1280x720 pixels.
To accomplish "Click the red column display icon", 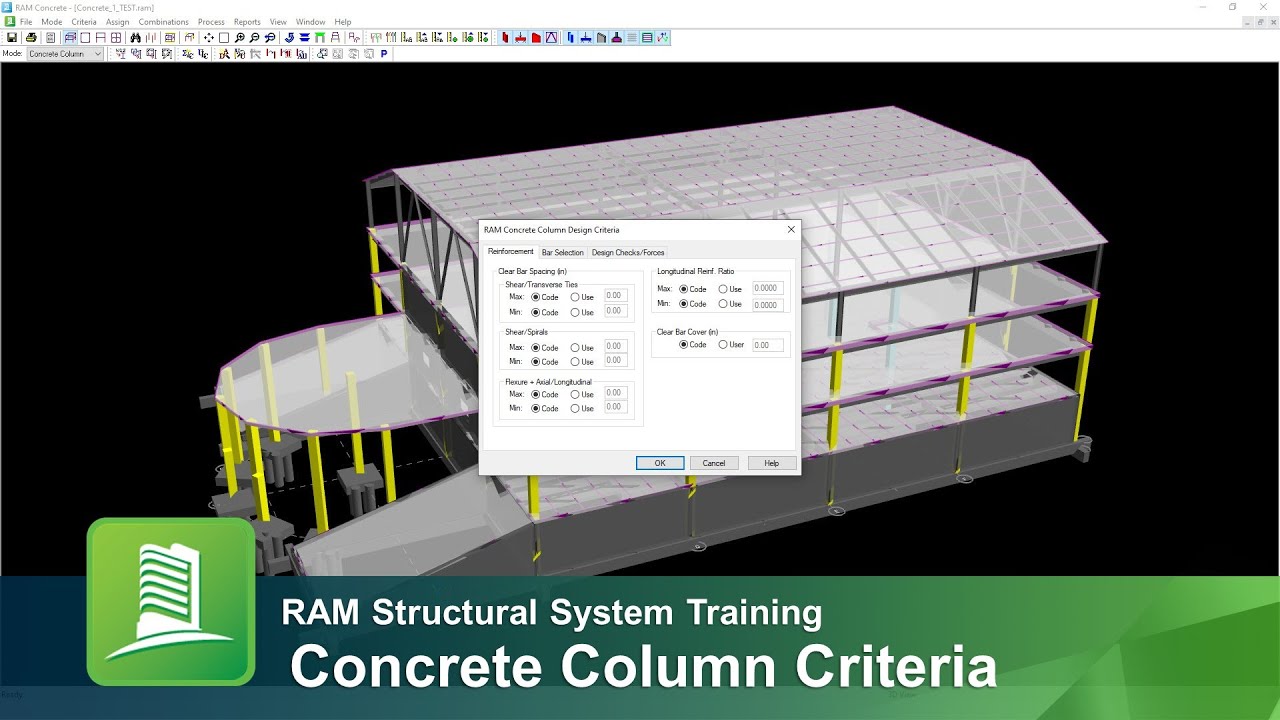I will coord(505,38).
